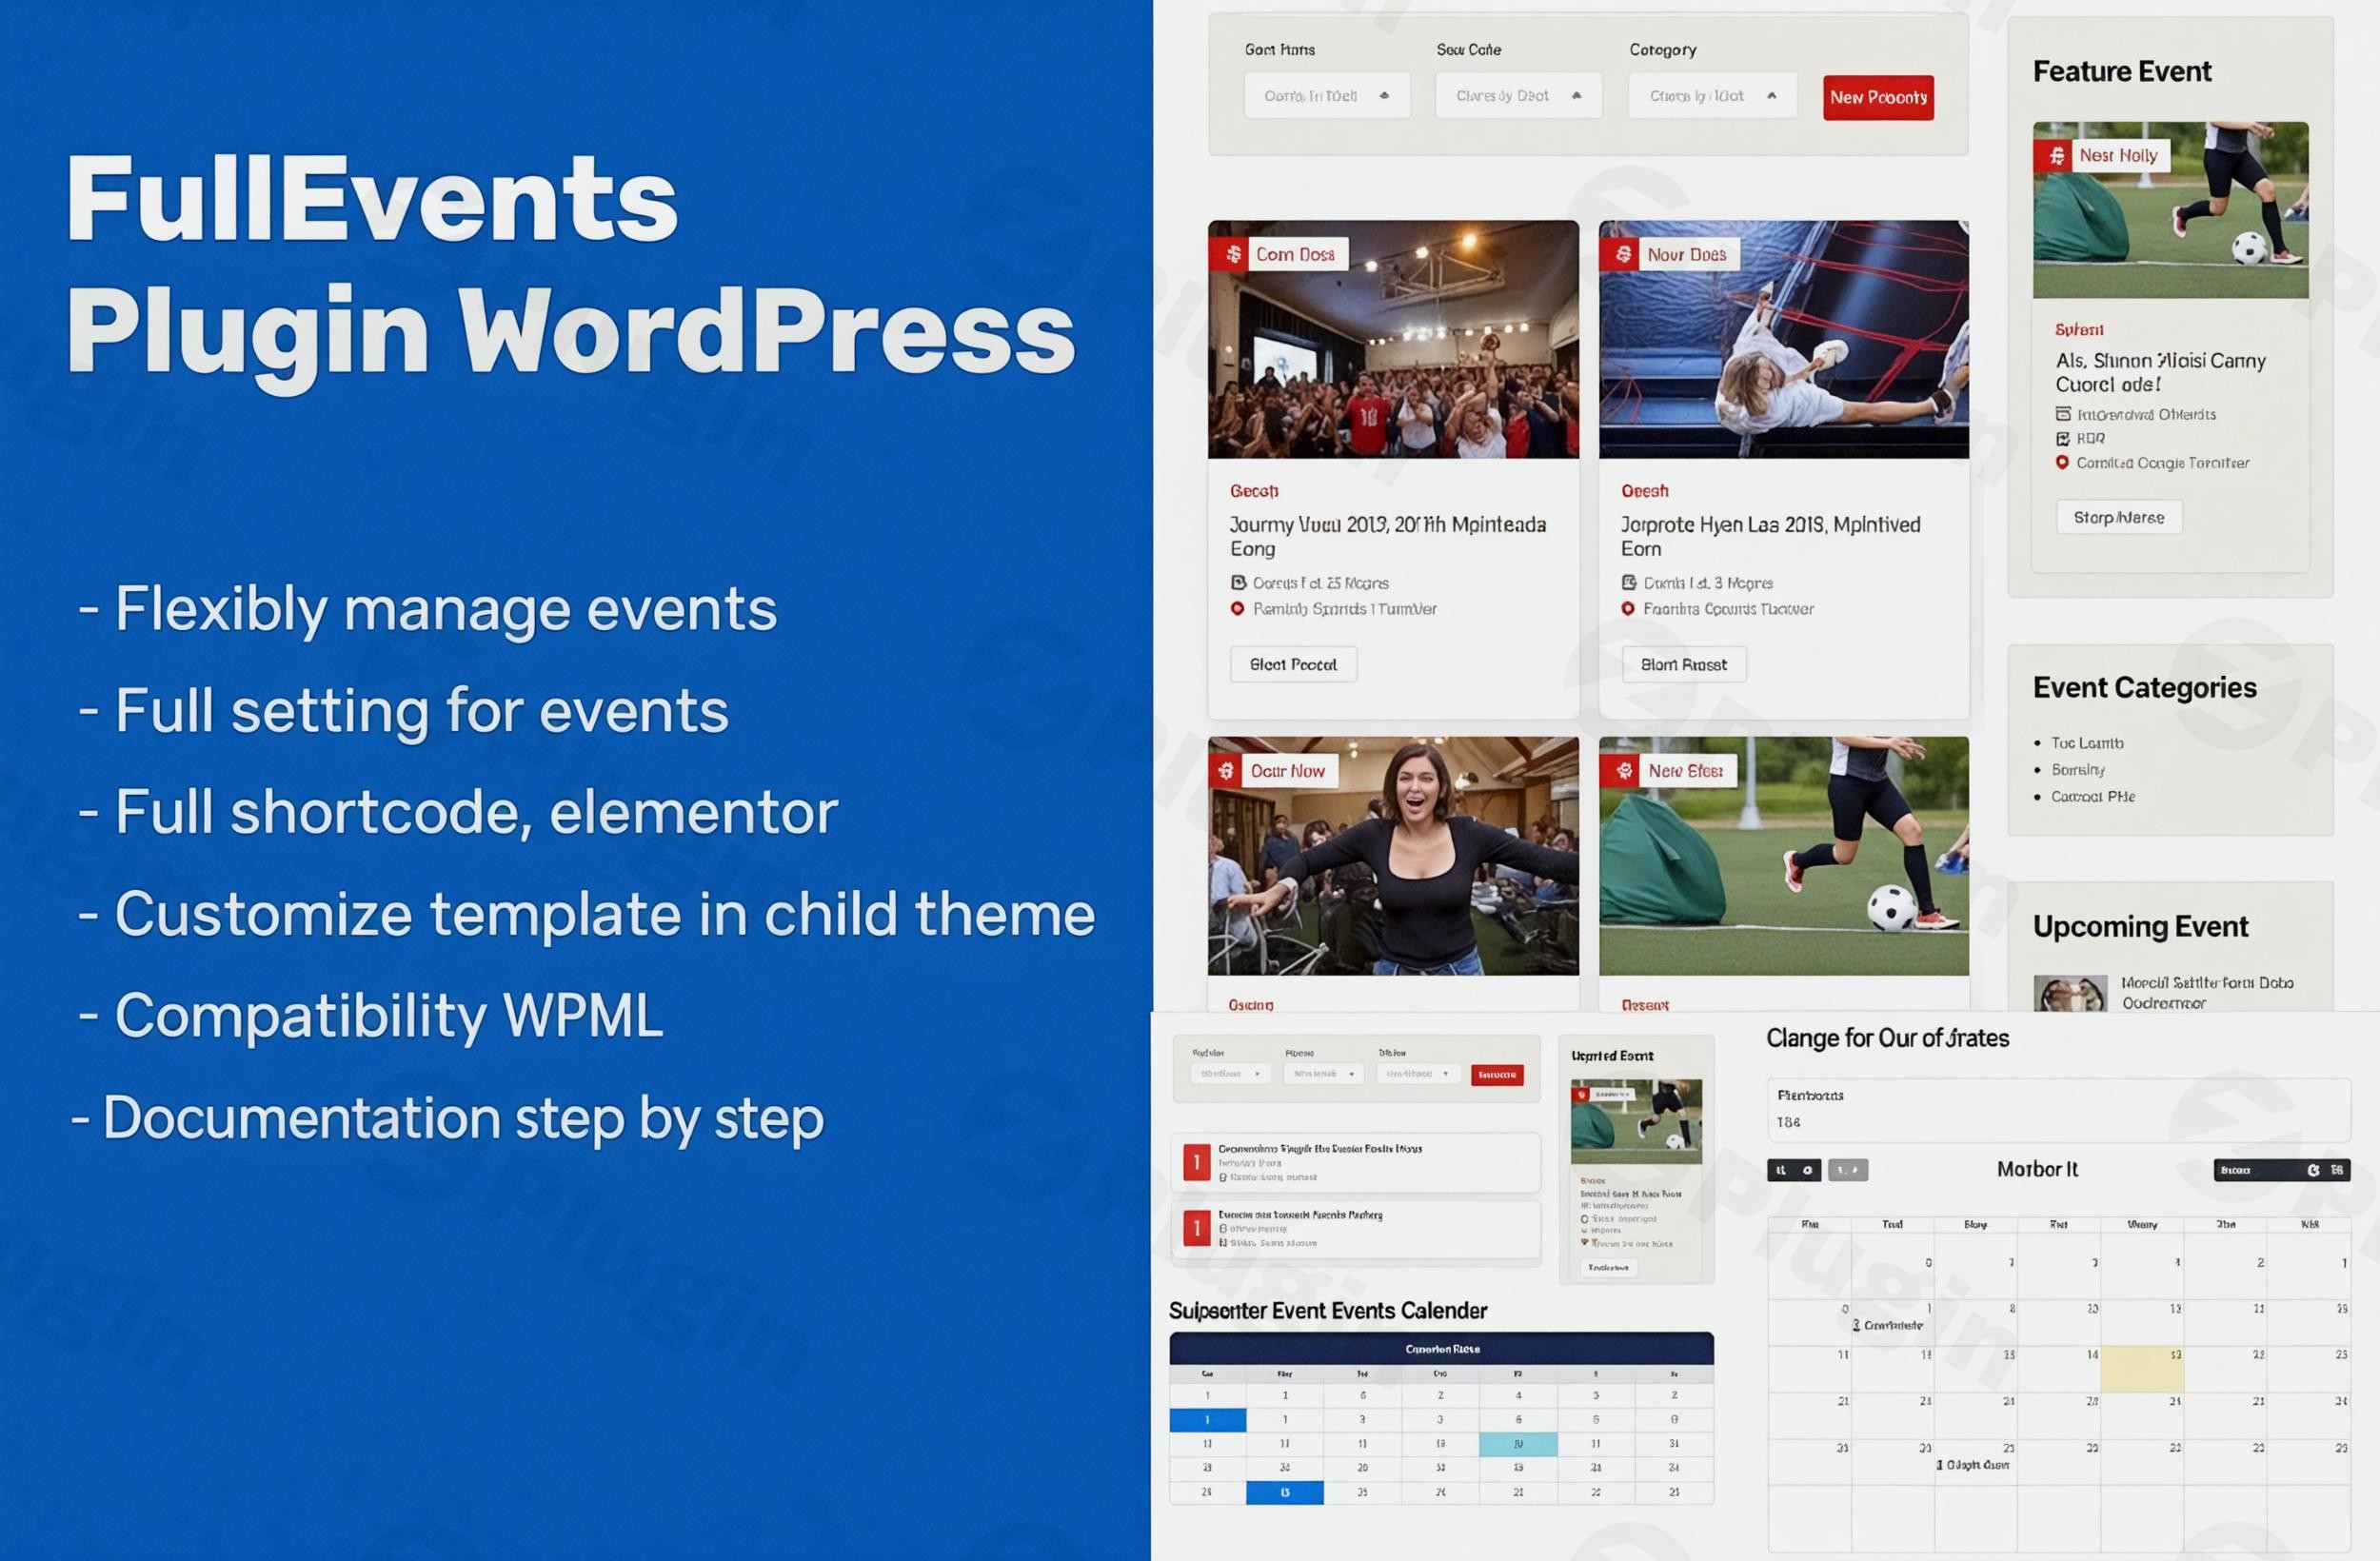Image resolution: width=2380 pixels, height=1561 pixels.
Task: Open the second event title in the list view
Action: pyautogui.click(x=1300, y=1215)
